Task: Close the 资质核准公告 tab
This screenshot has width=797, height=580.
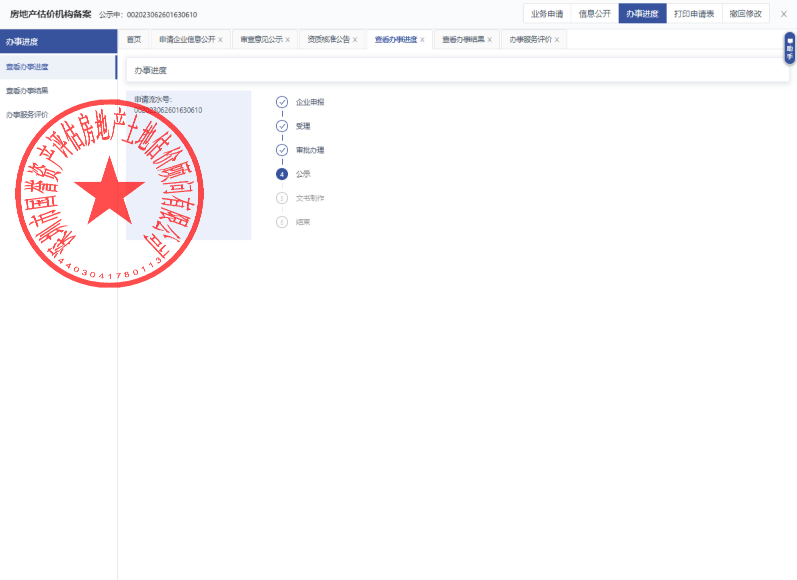Action: [355, 40]
